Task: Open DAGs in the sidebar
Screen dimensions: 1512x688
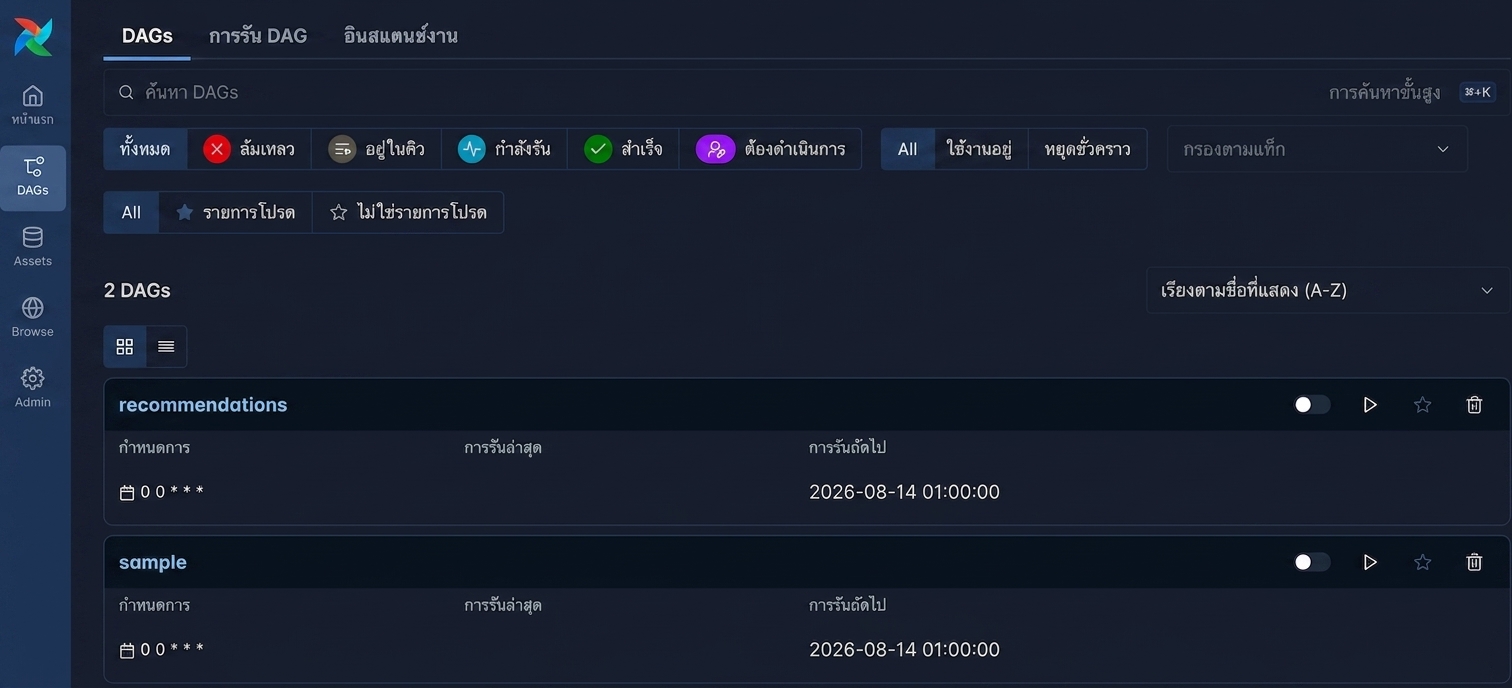Action: 33,177
